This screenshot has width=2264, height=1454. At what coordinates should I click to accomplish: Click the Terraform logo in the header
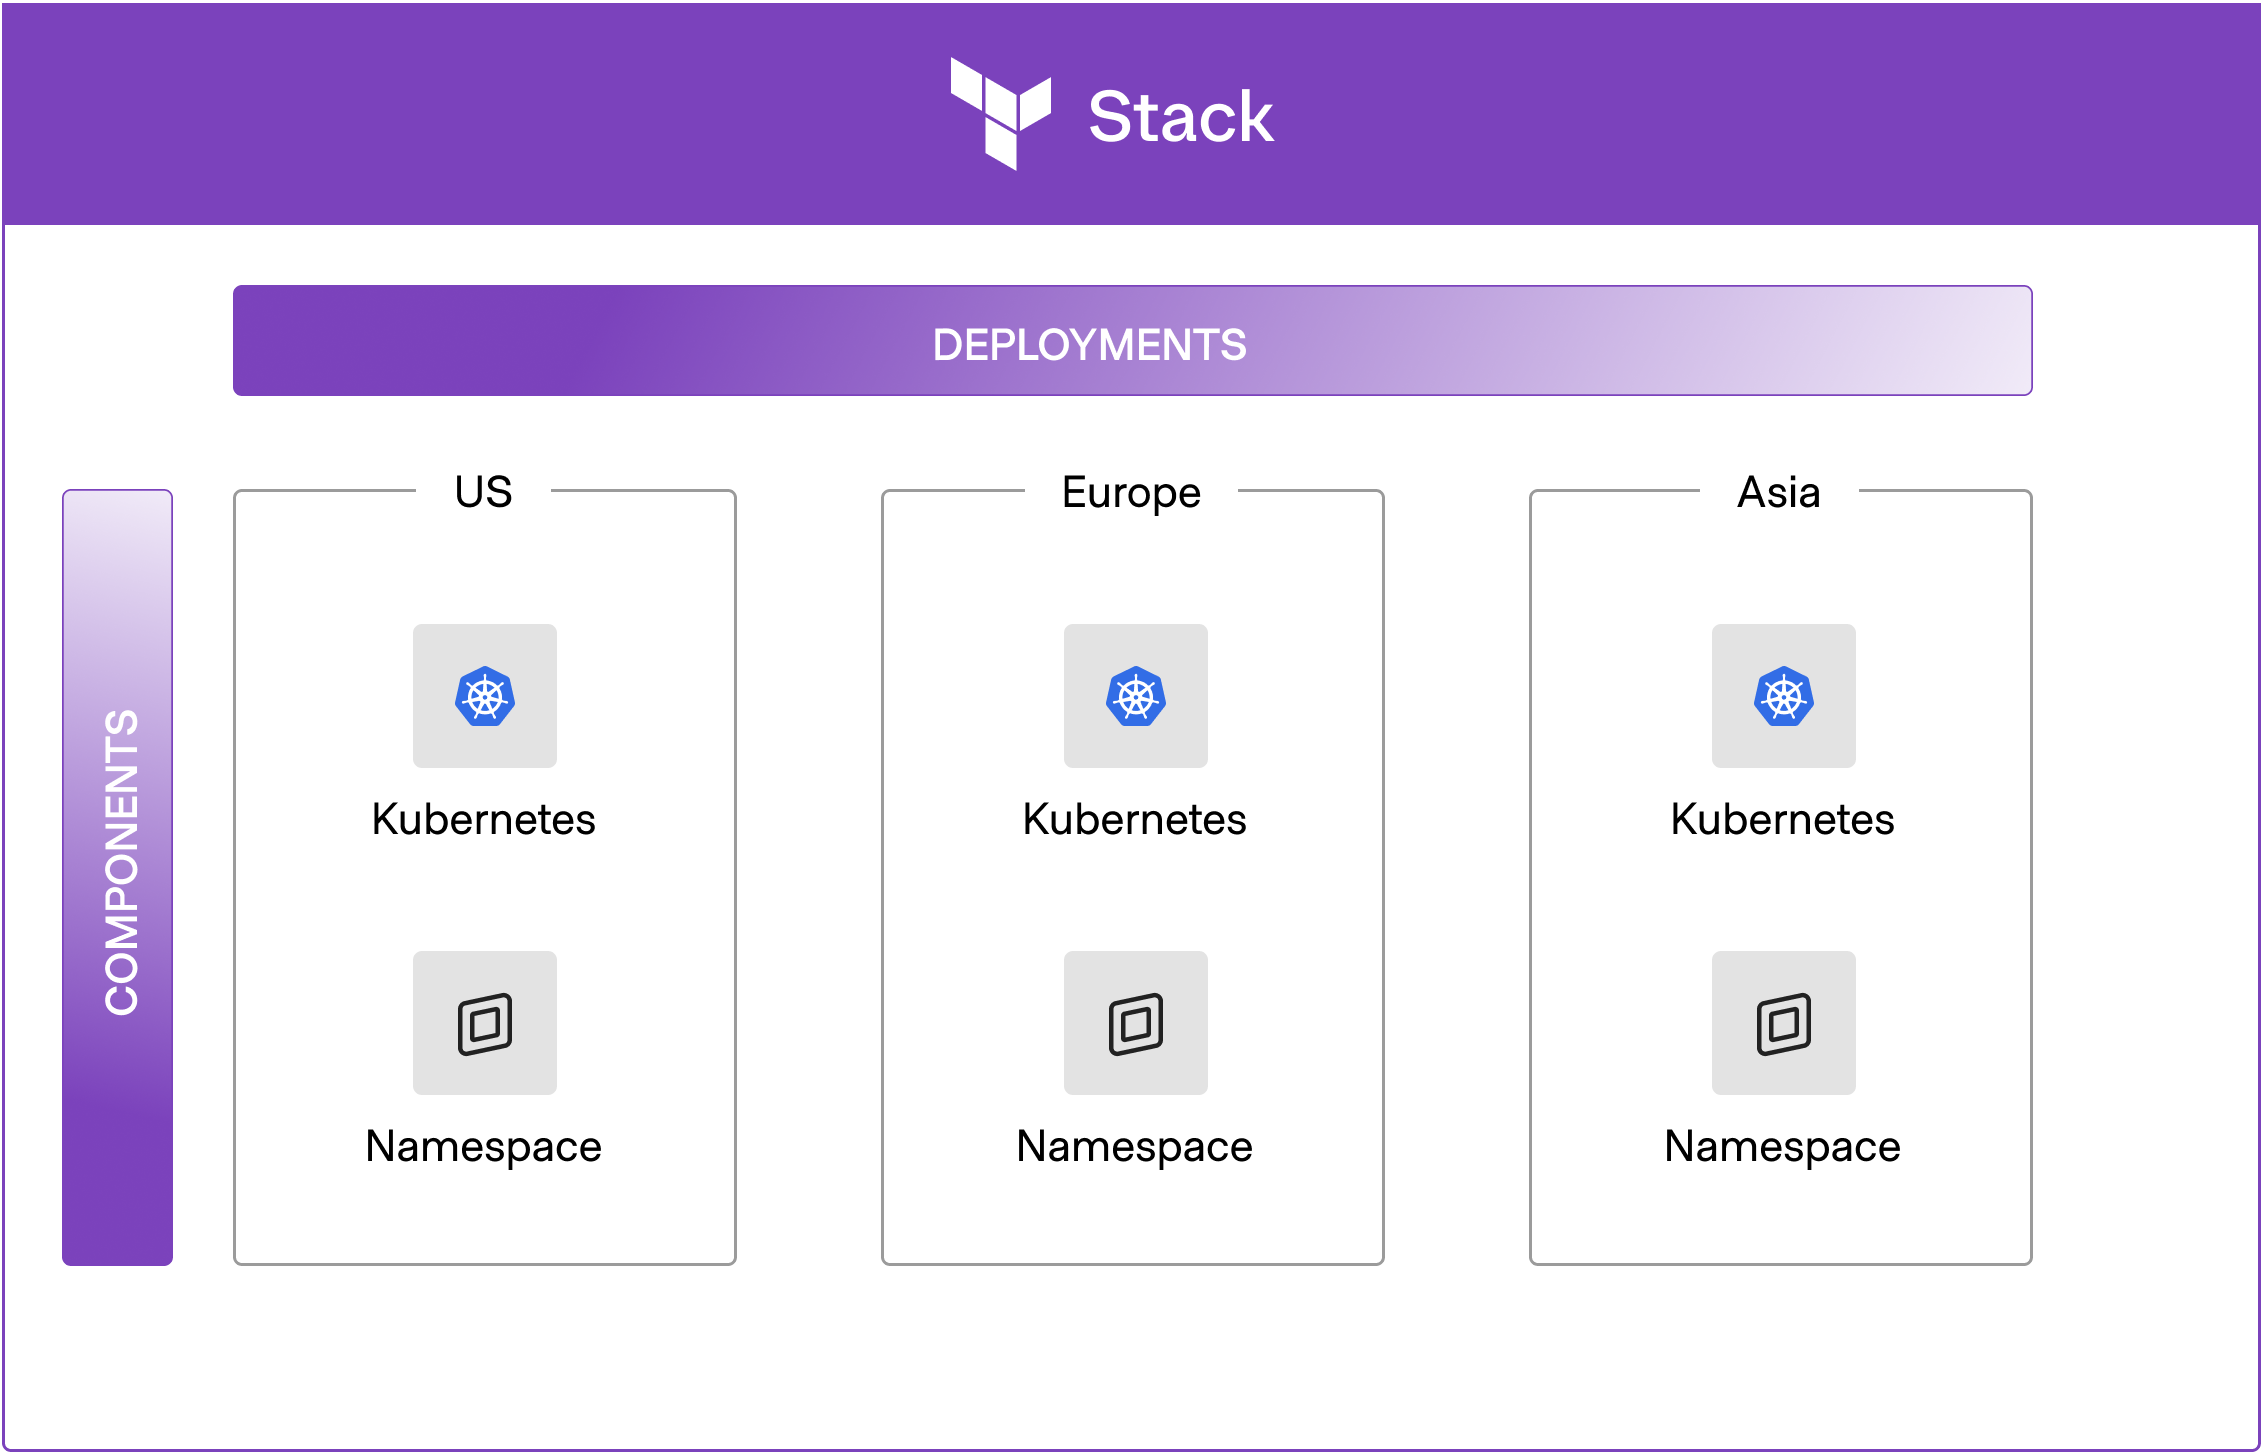coord(1002,110)
